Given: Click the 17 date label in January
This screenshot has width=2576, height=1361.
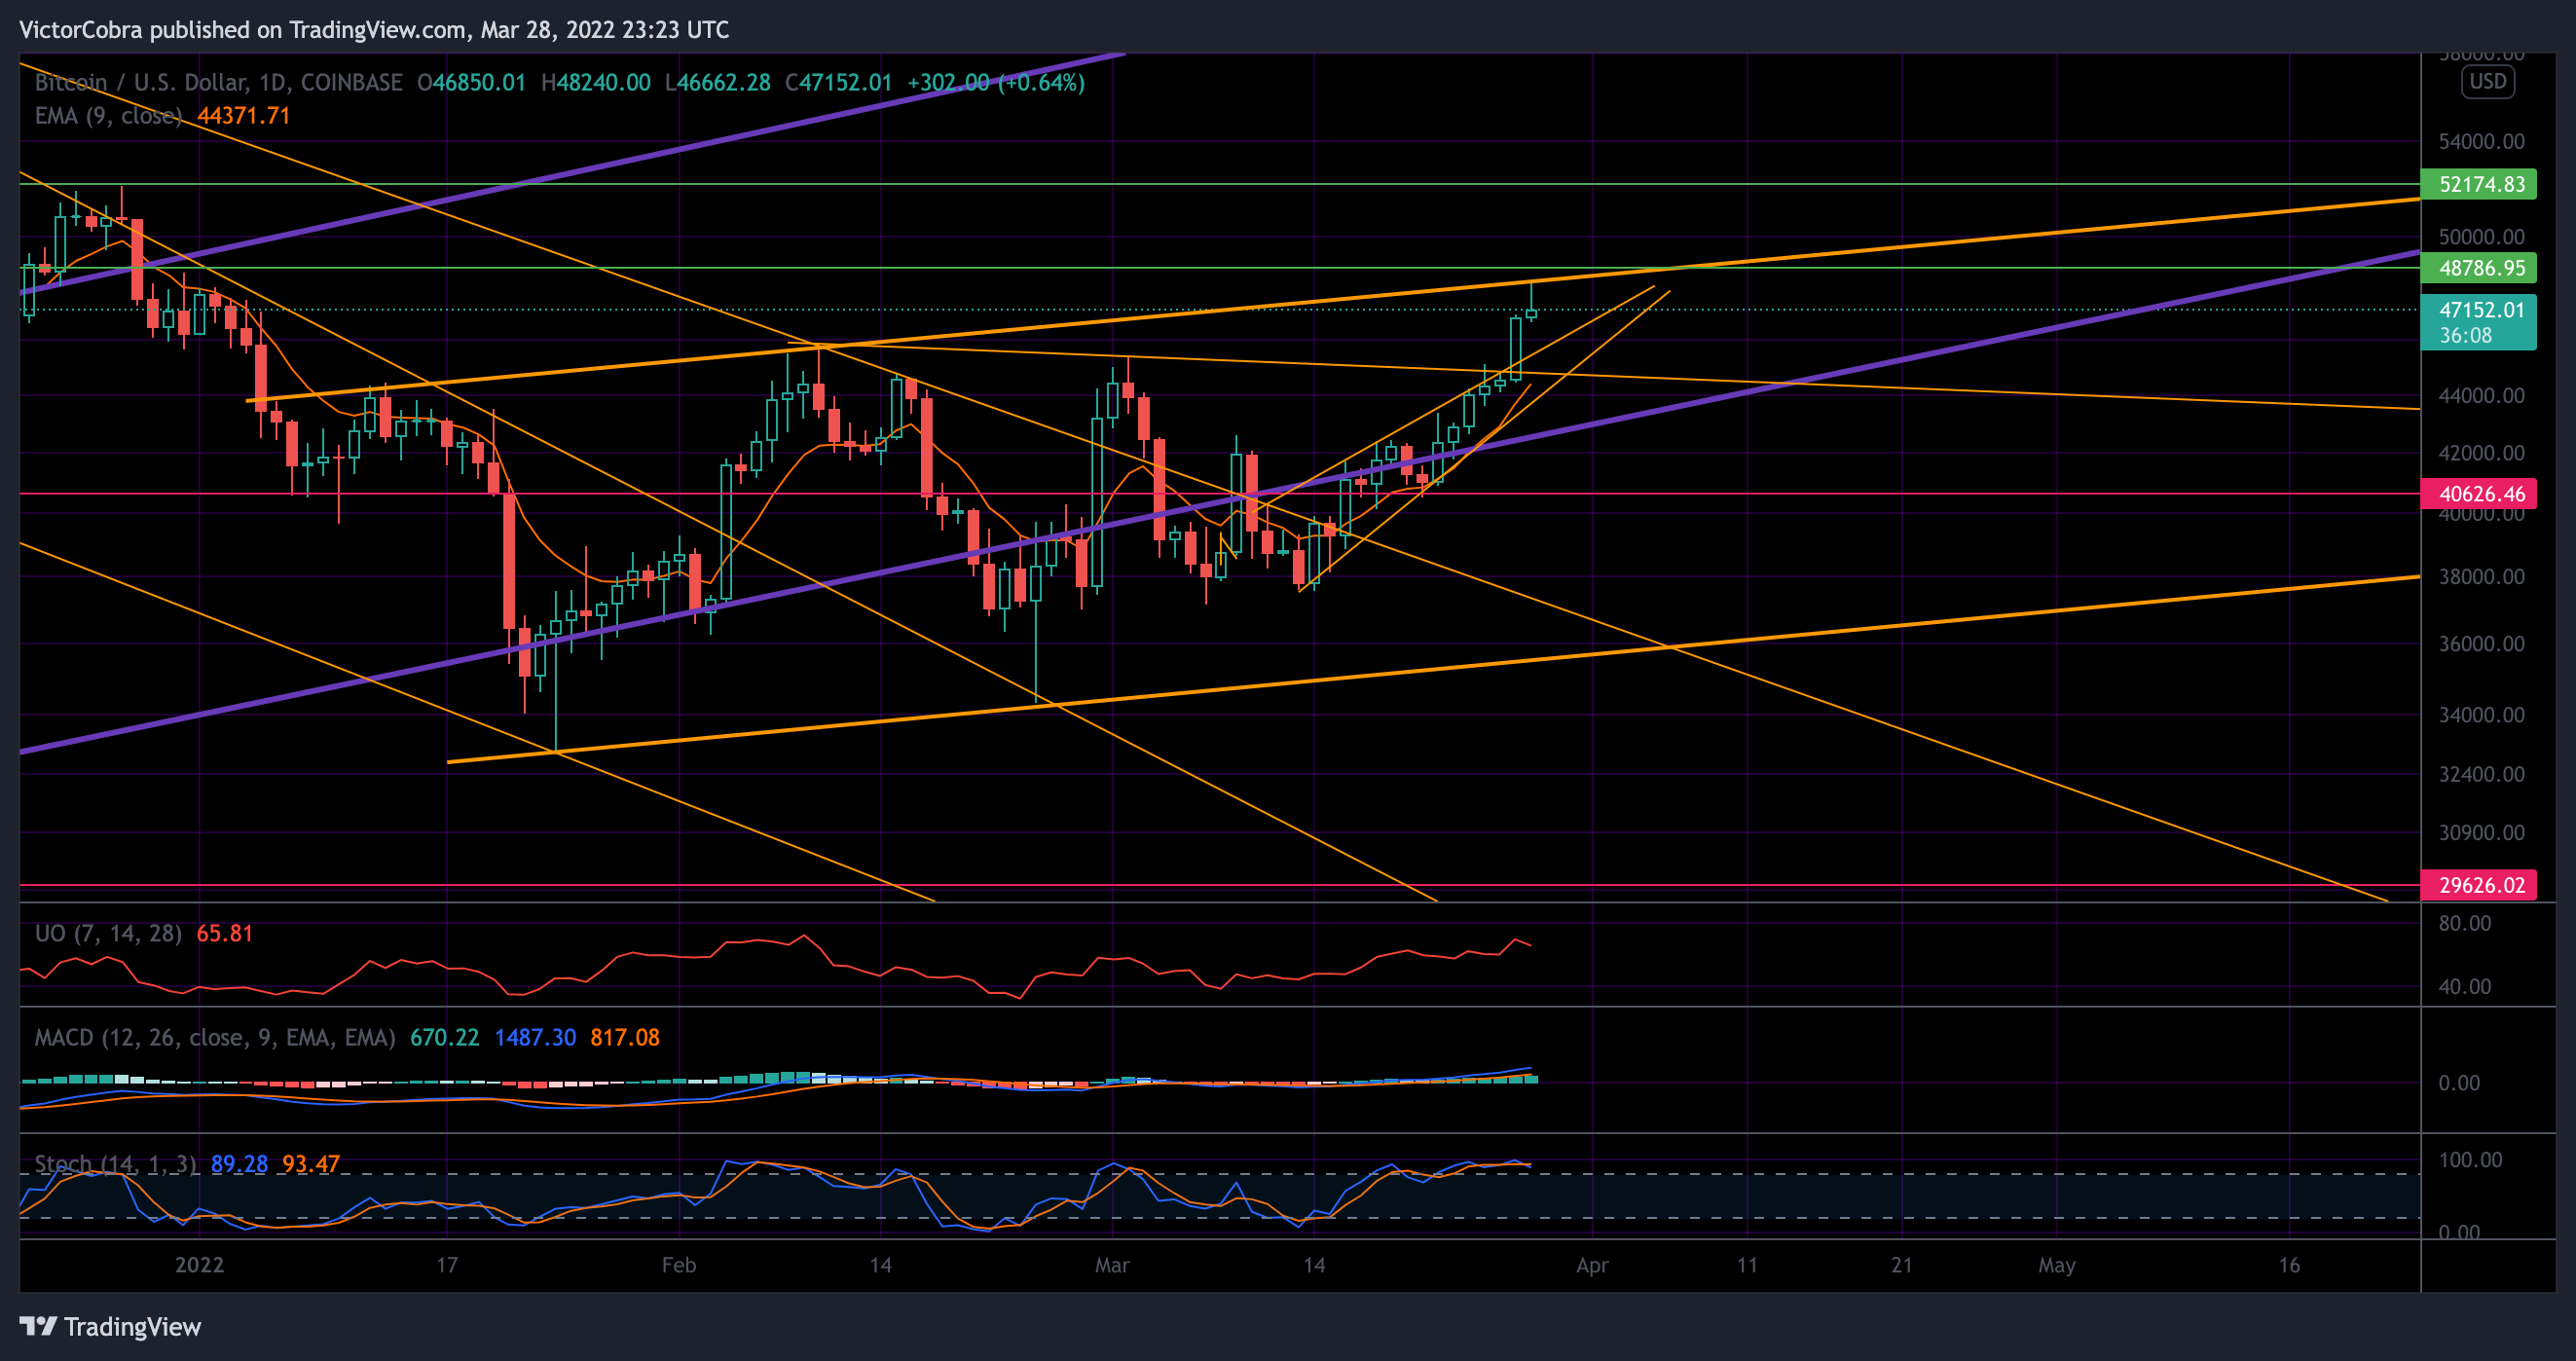Looking at the screenshot, I should pos(447,1265).
